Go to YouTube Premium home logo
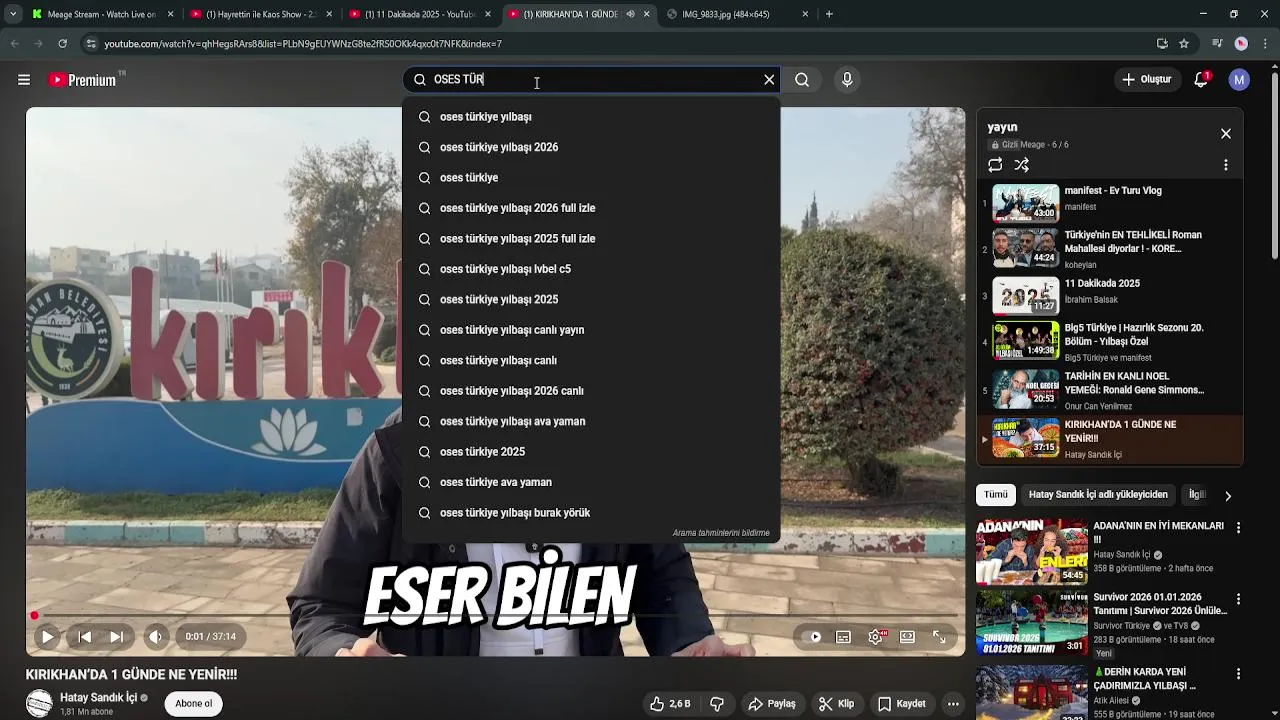Viewport: 1280px width, 720px height. [84, 80]
